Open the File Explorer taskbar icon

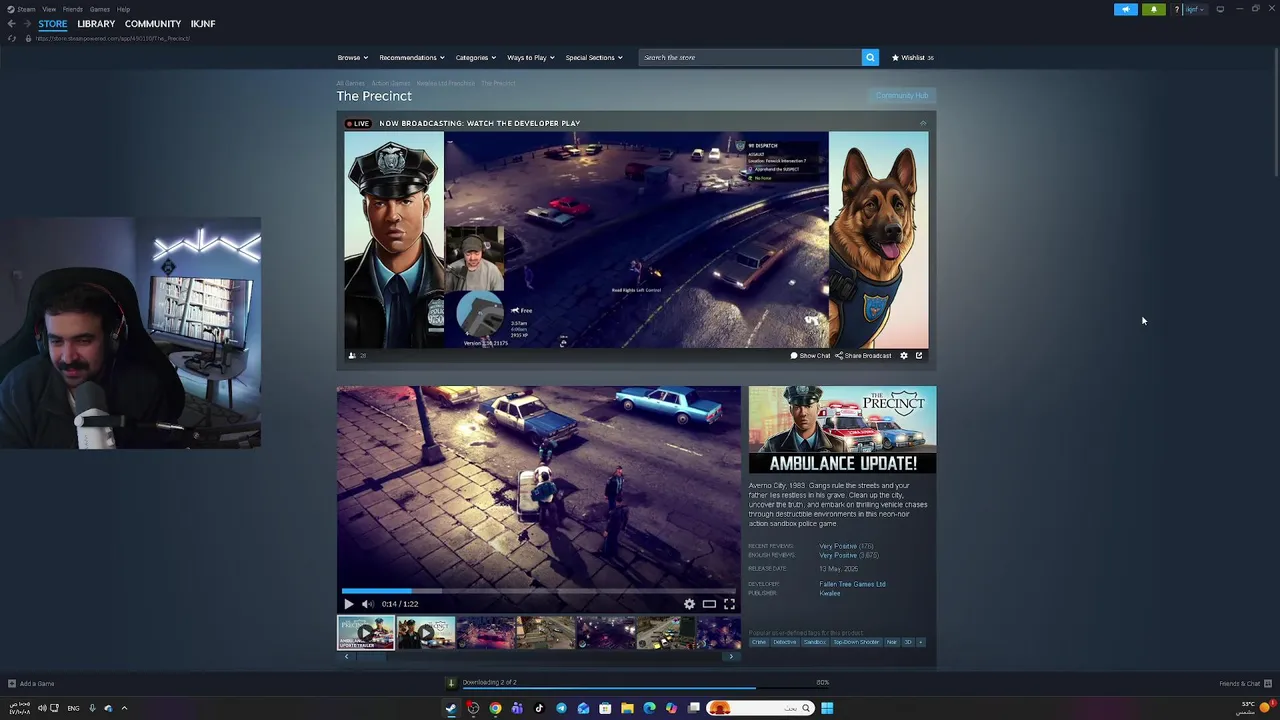click(627, 708)
